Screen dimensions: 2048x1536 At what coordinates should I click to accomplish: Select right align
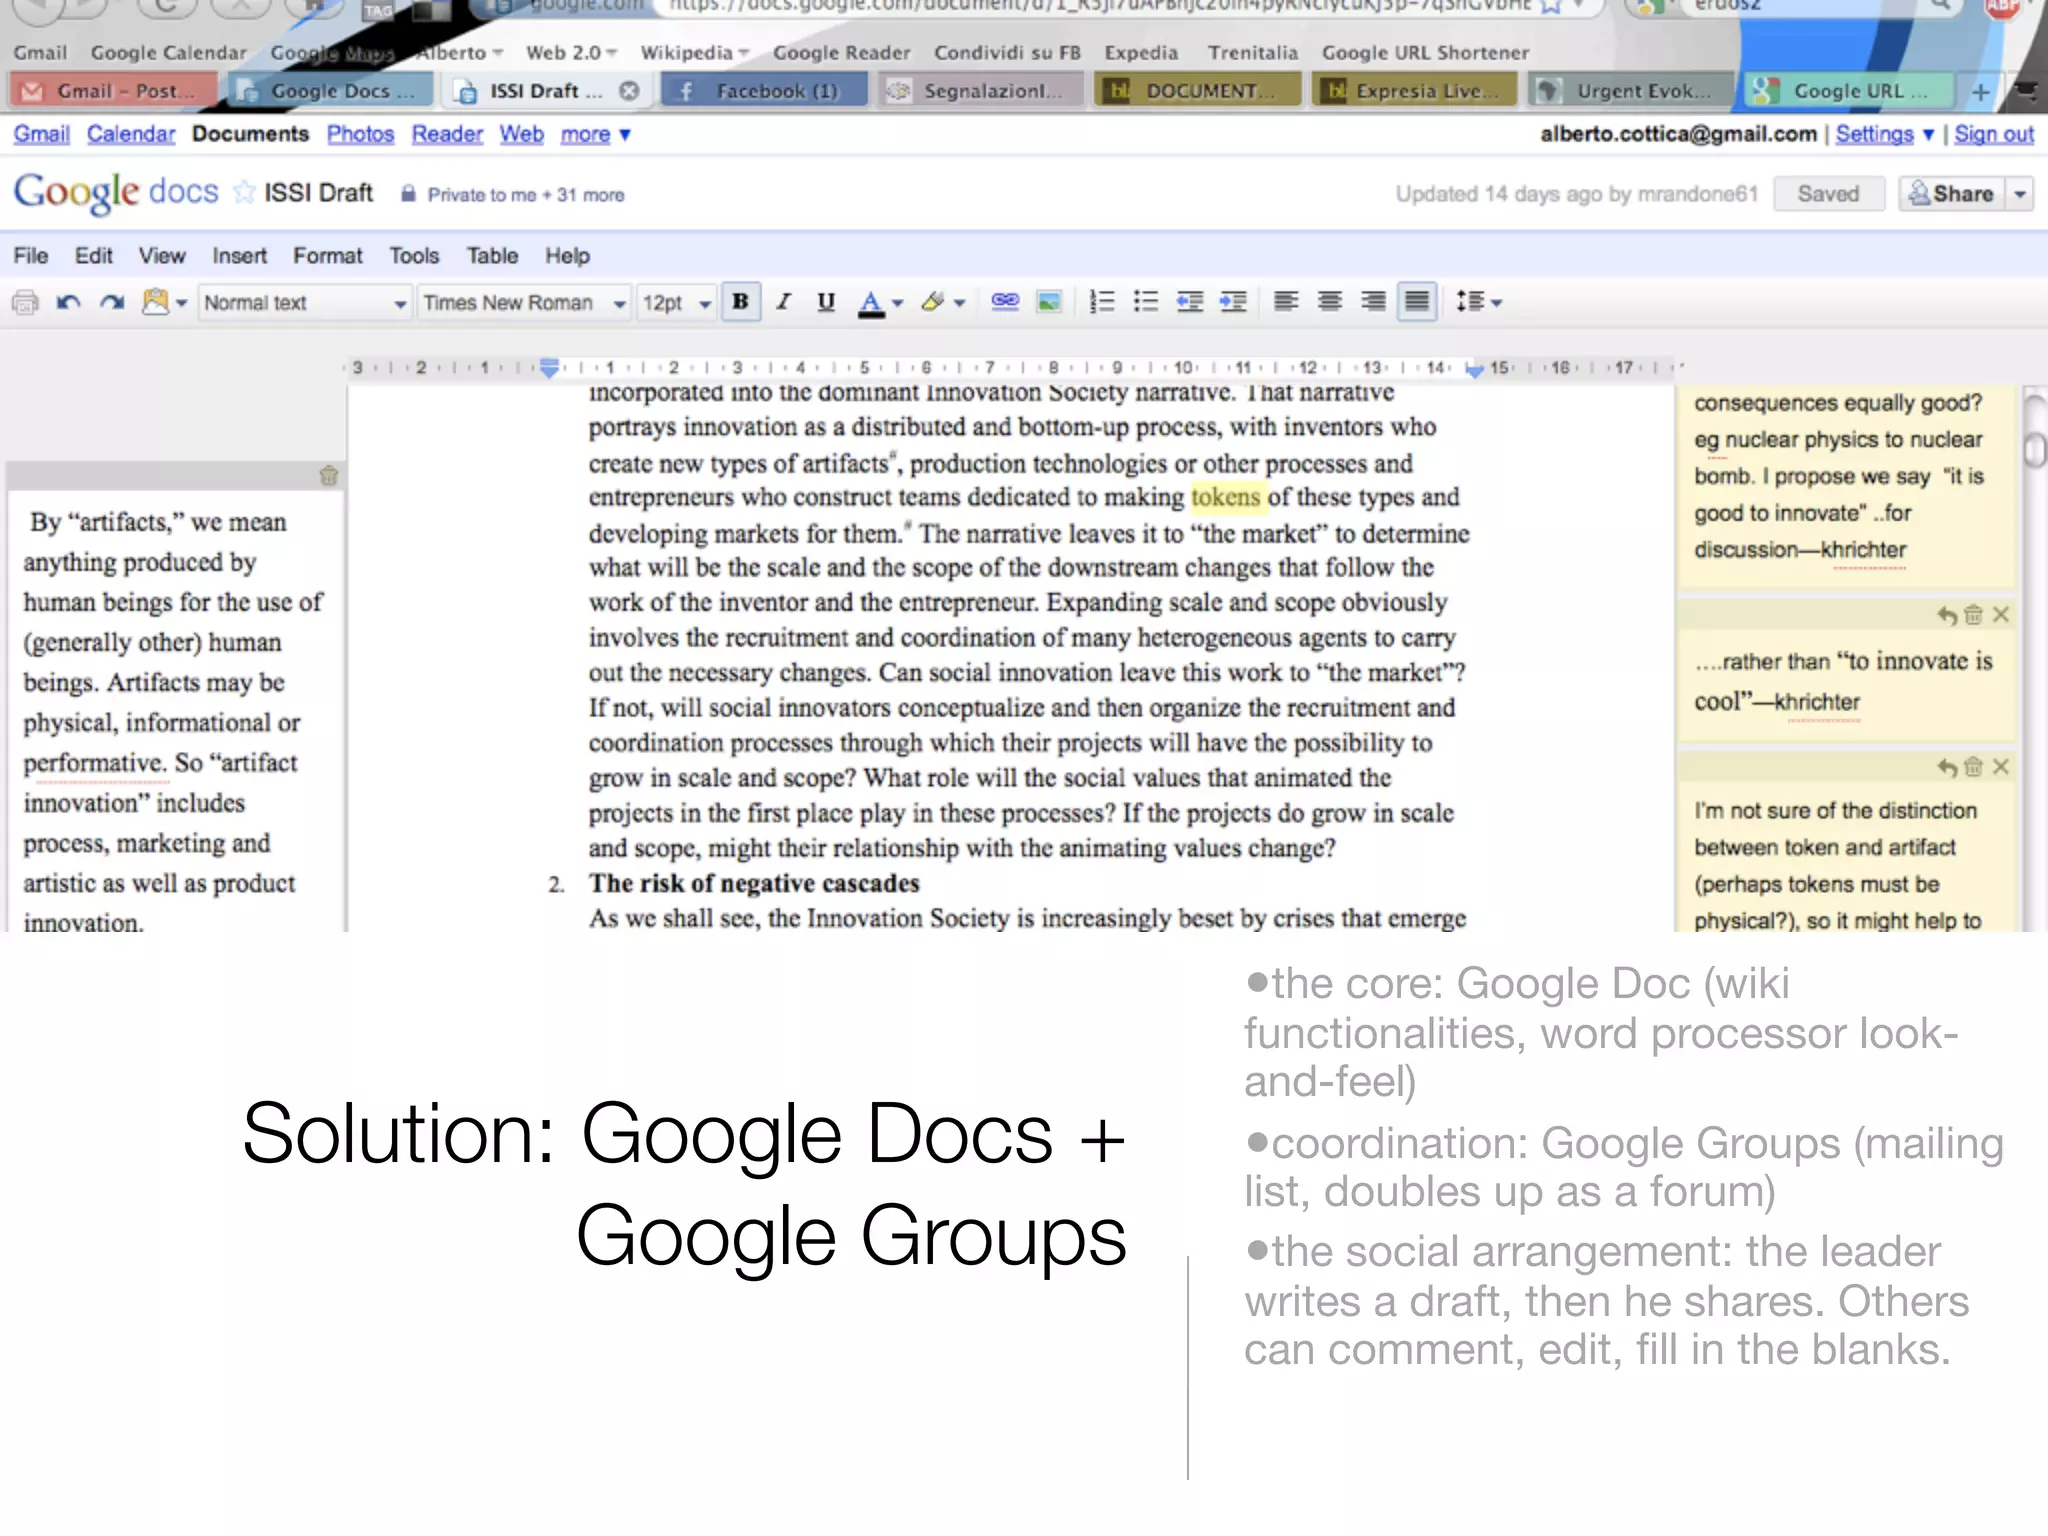click(x=1373, y=301)
